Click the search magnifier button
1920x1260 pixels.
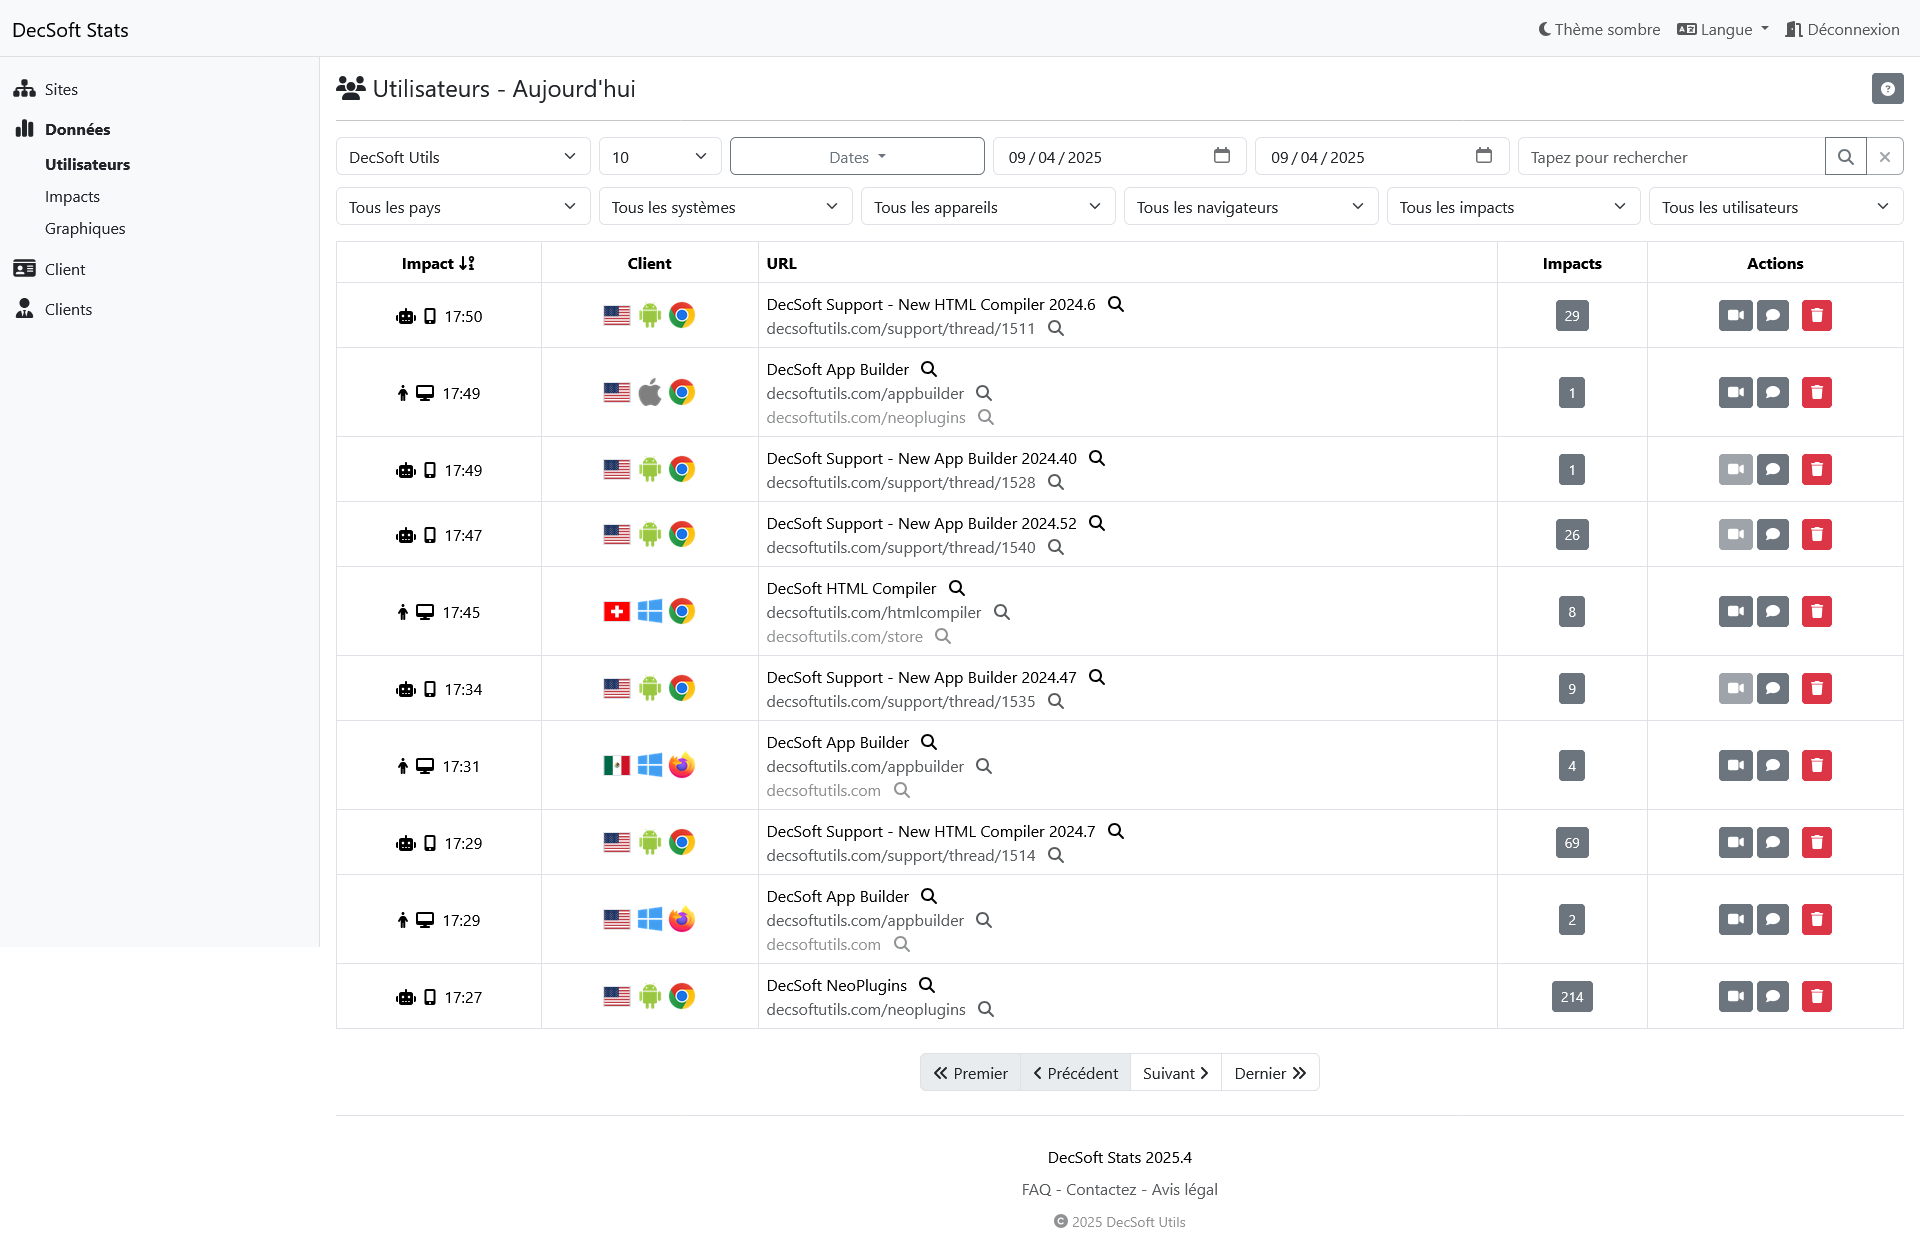coord(1846,156)
